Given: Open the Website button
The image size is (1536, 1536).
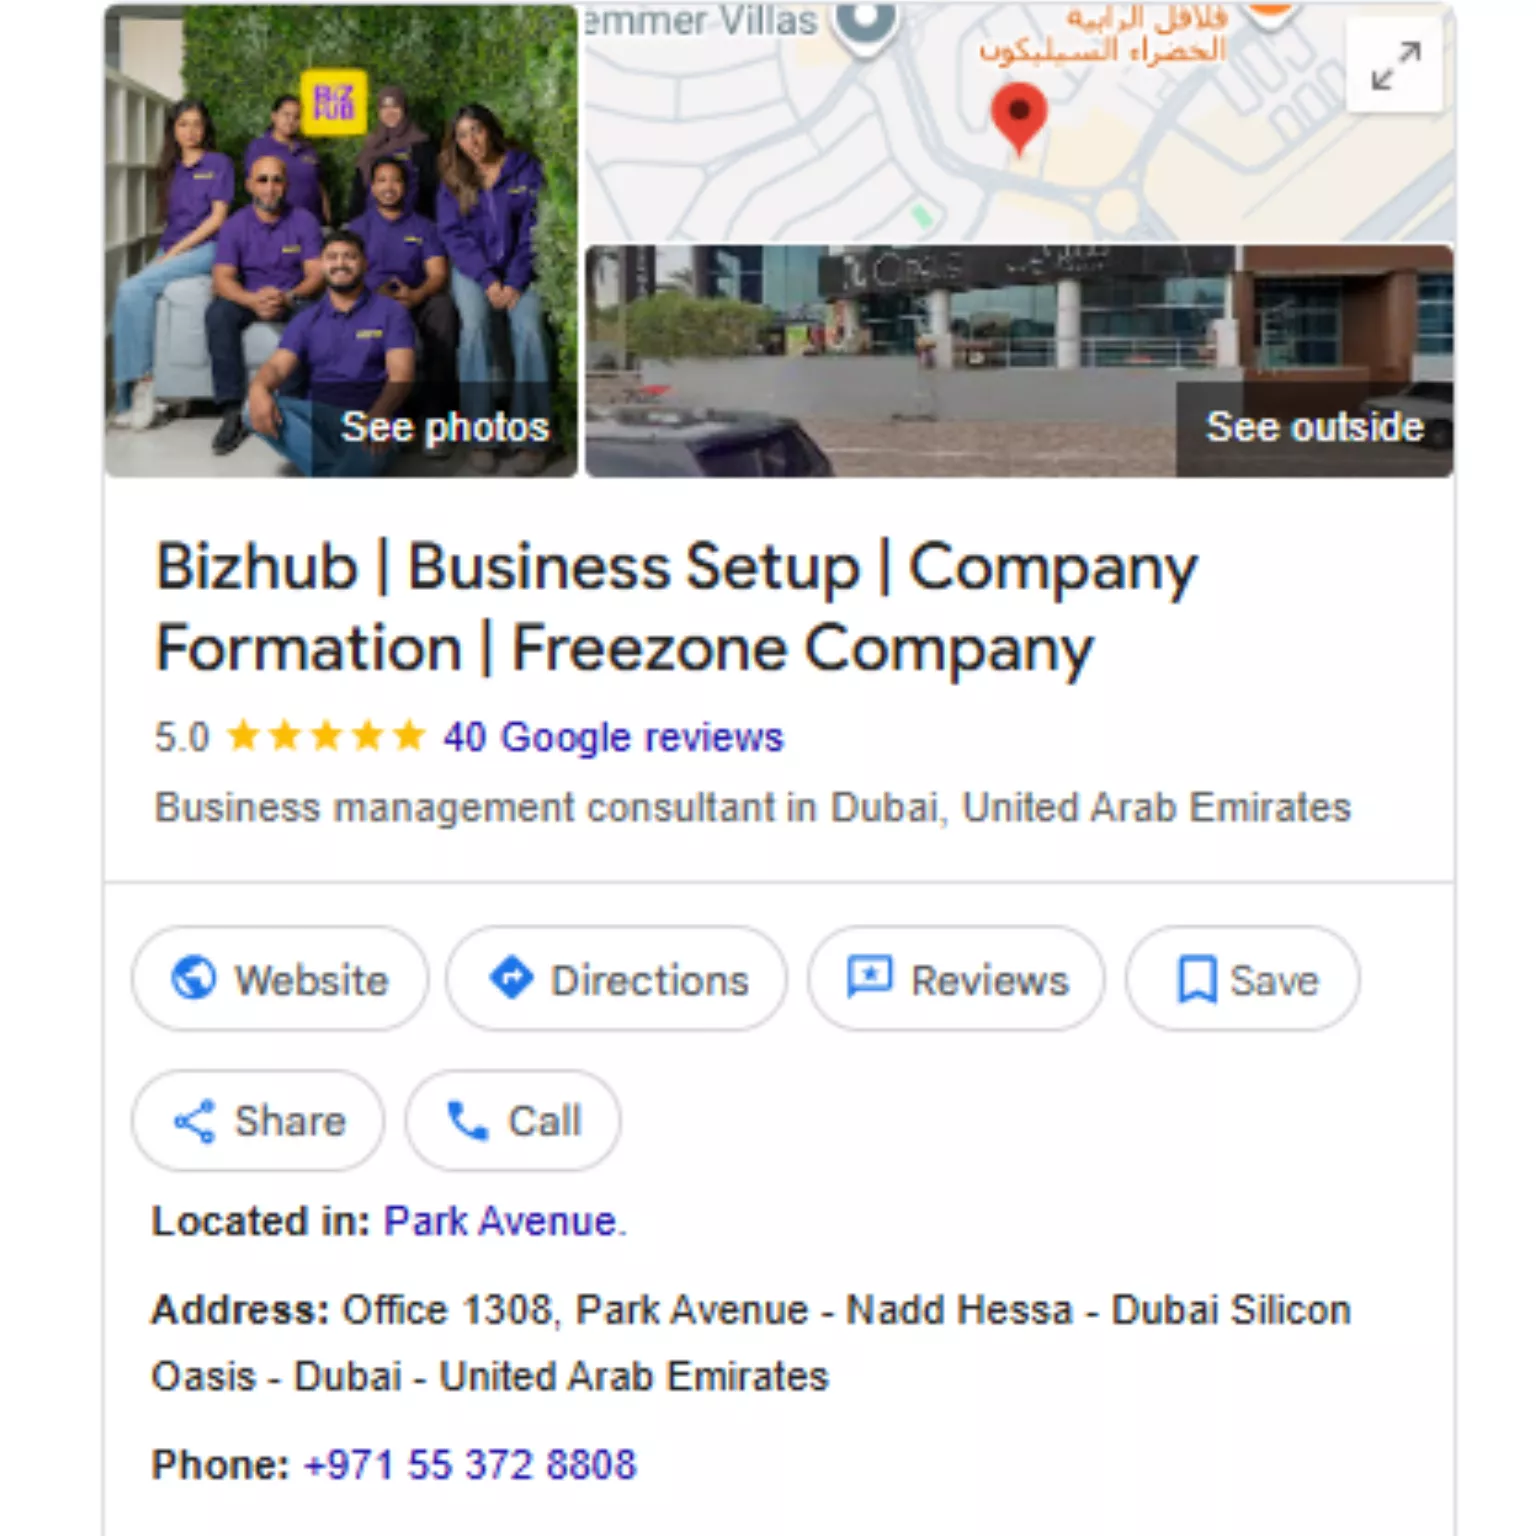Looking at the screenshot, I should point(280,979).
